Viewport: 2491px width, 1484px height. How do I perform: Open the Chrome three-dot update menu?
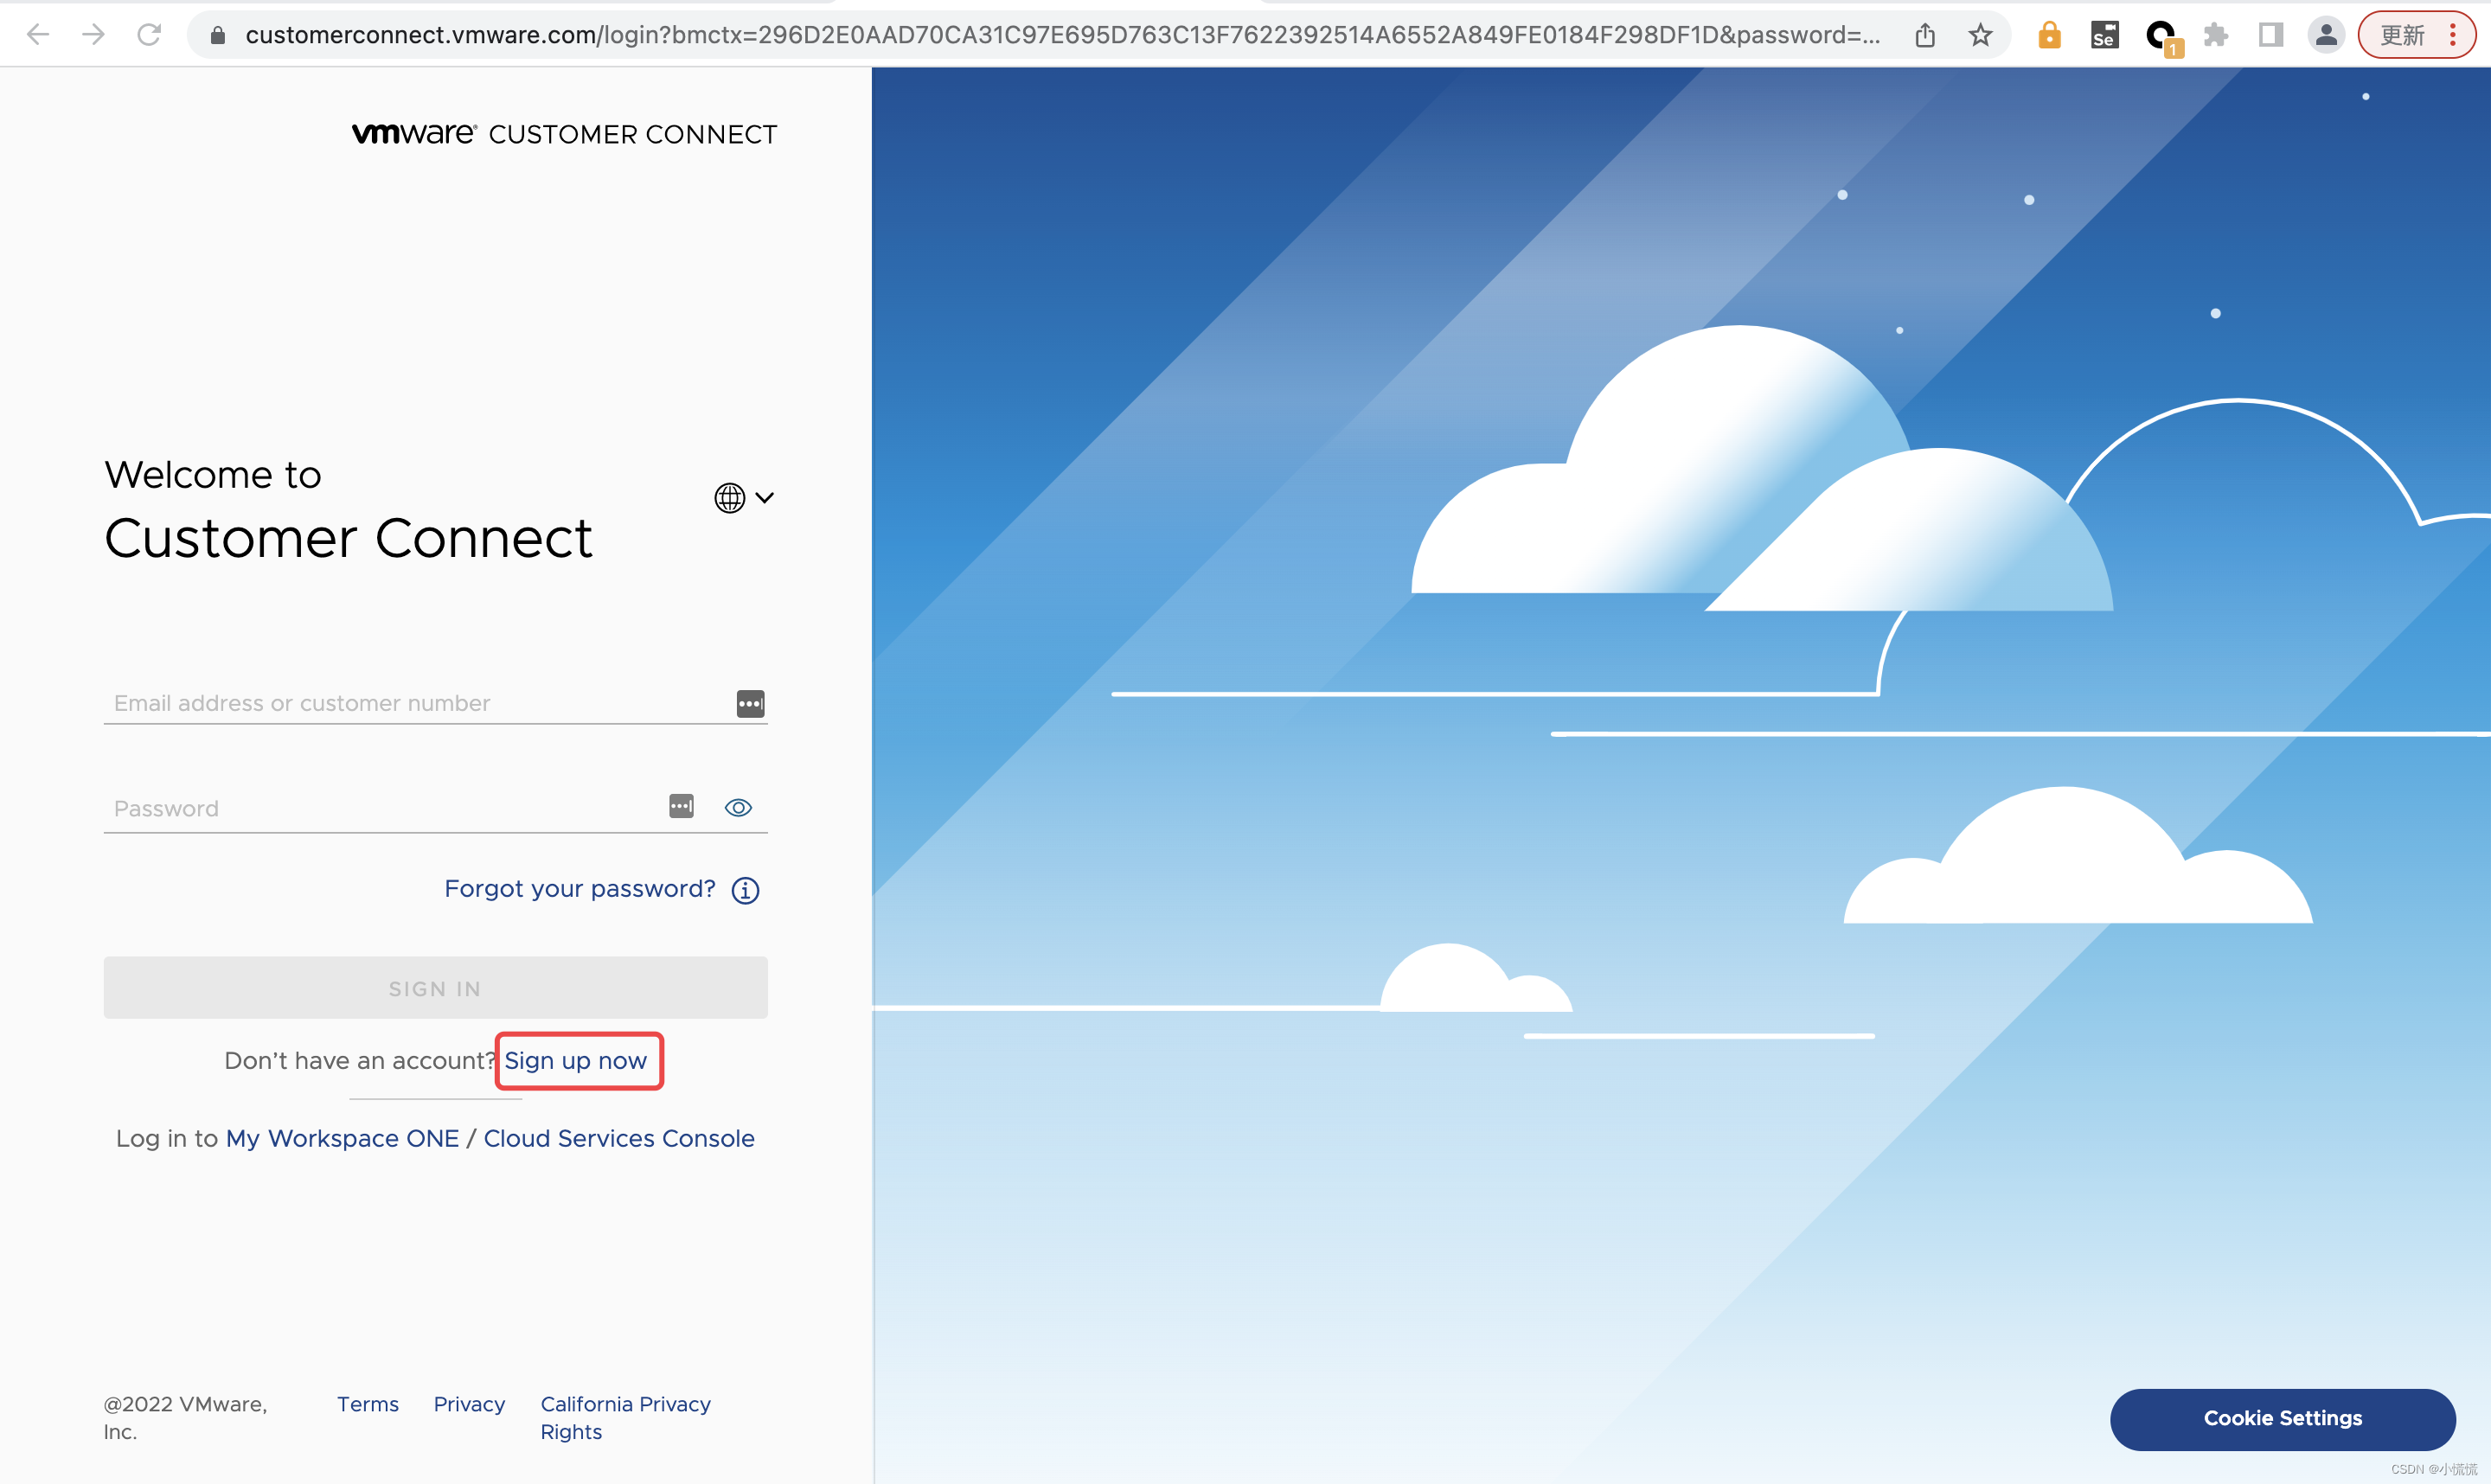[2452, 35]
